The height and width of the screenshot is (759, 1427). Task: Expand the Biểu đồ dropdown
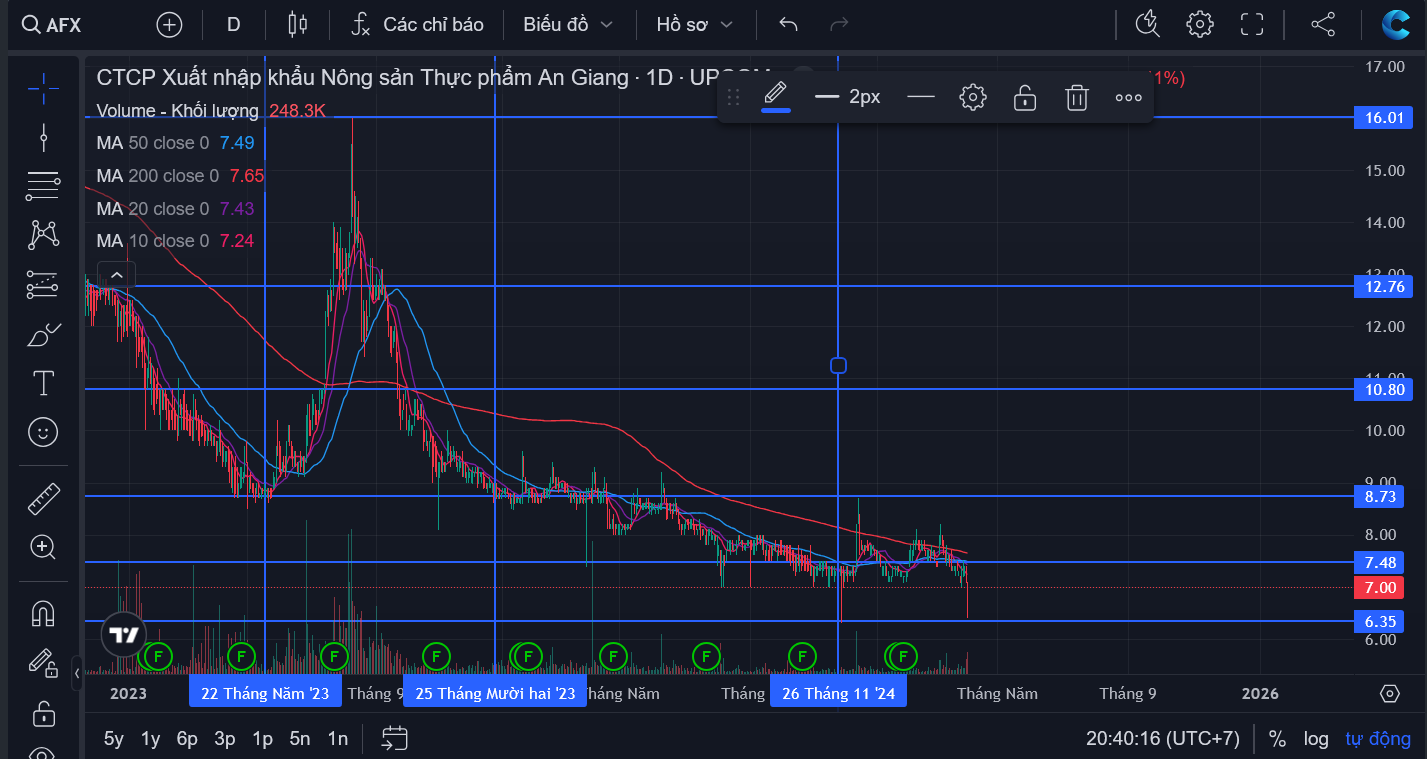coord(567,25)
